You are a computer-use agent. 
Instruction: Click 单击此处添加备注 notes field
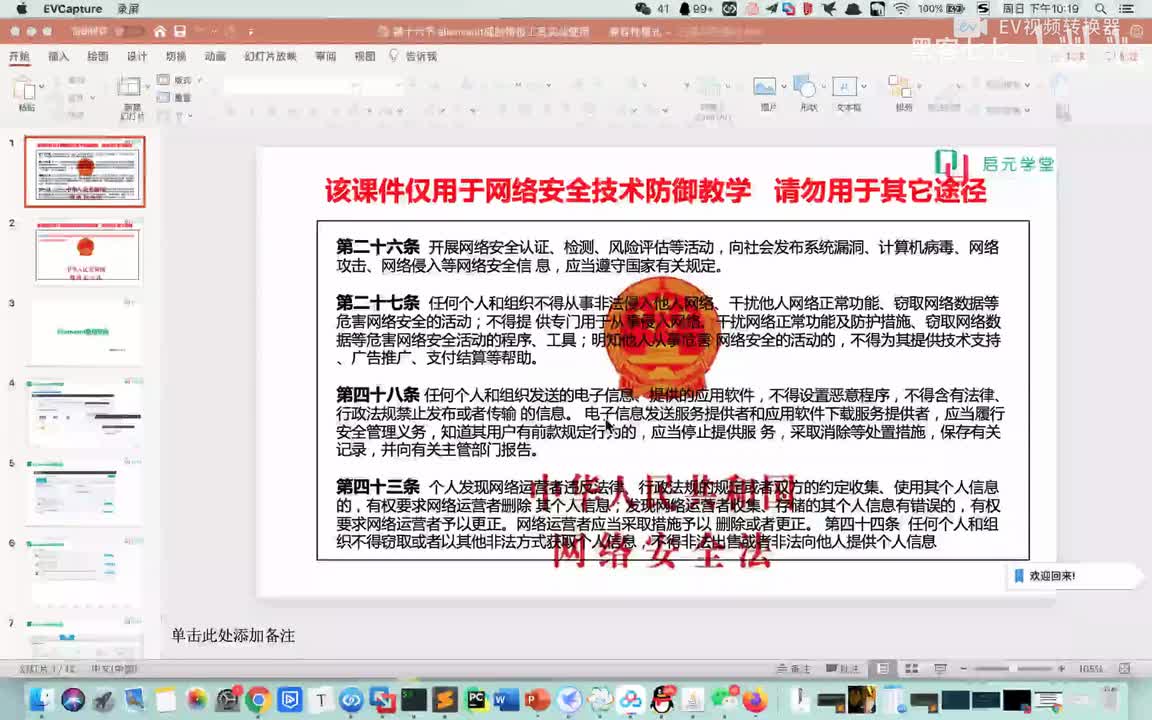[x=233, y=636]
